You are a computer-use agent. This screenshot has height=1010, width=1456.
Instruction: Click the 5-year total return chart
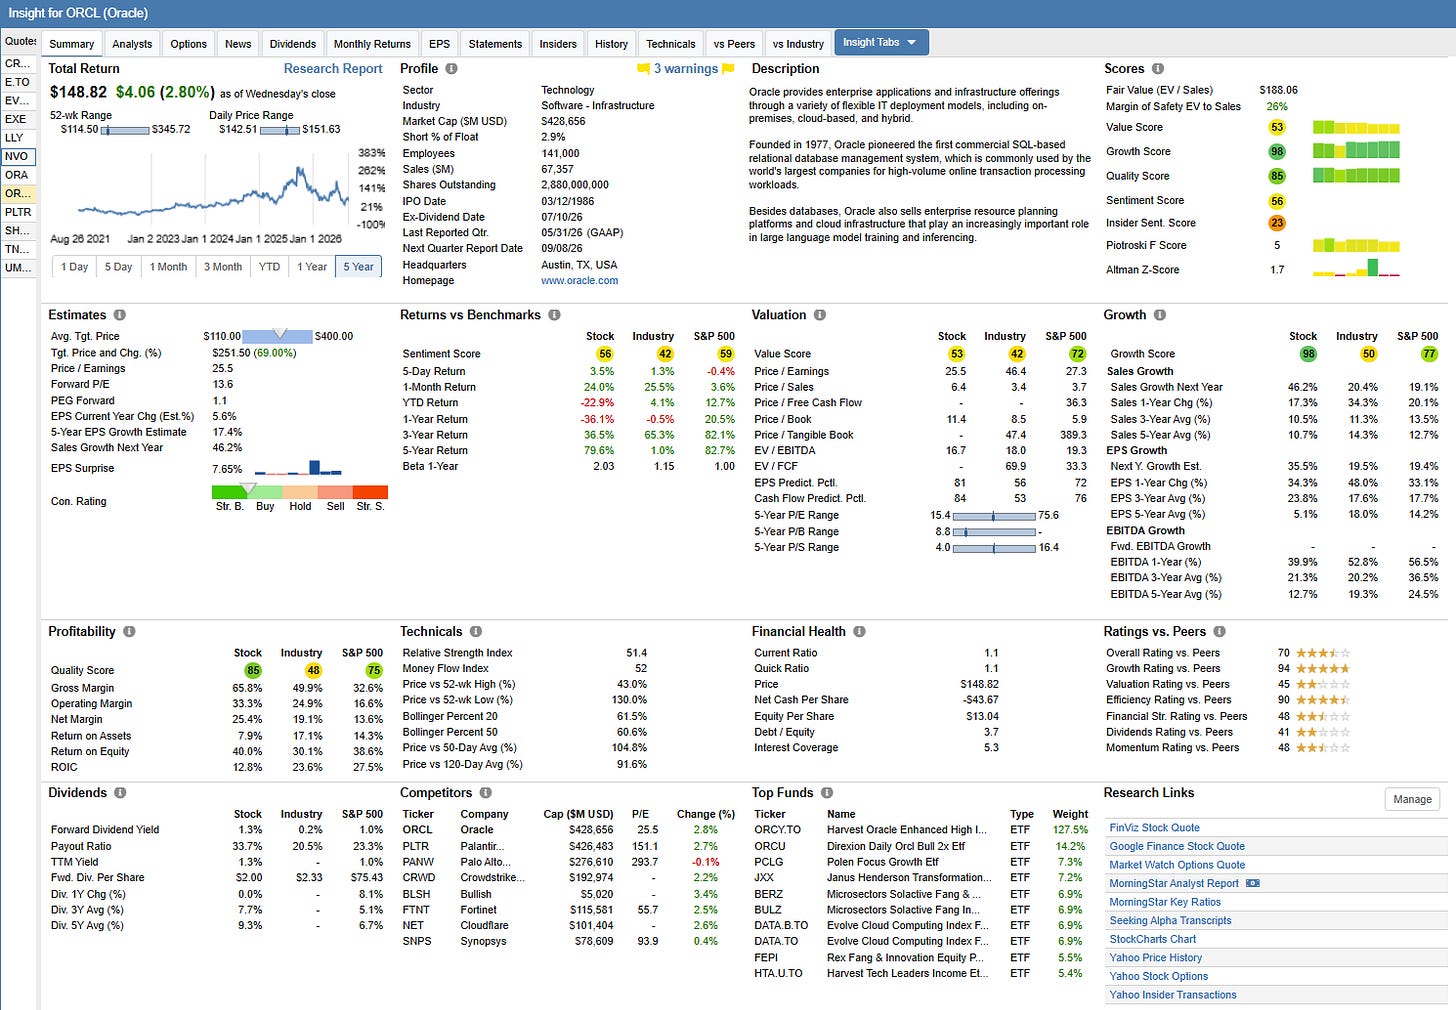(x=213, y=190)
